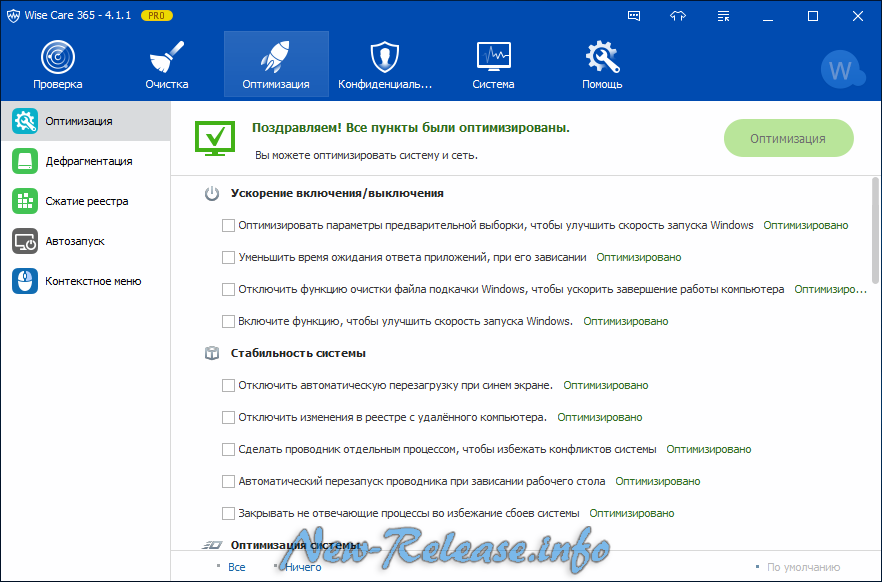The height and width of the screenshot is (582, 882).
Task: Check Отключить функцию очистки файла подкачки
Action: point(228,290)
